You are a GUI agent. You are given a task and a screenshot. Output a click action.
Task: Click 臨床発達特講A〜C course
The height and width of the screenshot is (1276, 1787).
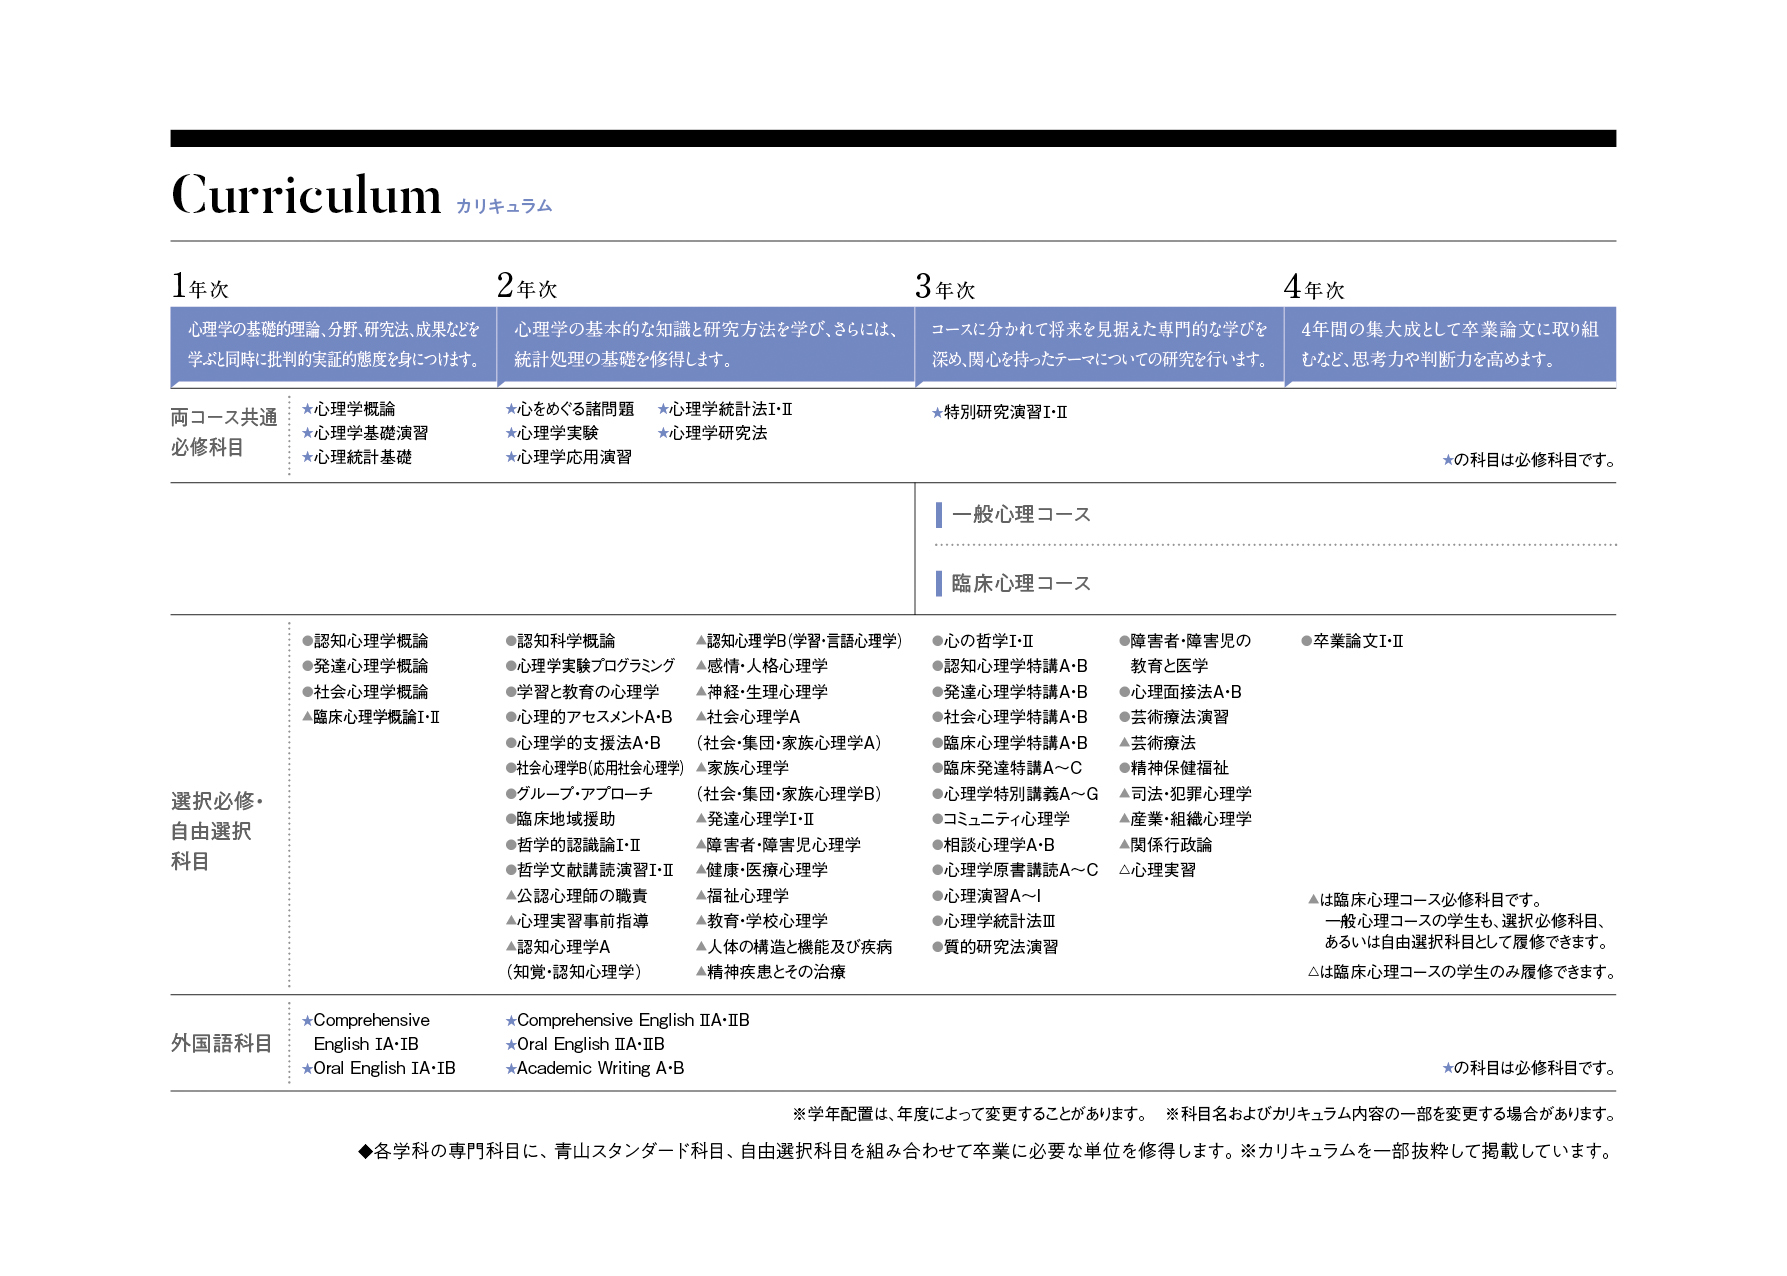tap(1007, 768)
